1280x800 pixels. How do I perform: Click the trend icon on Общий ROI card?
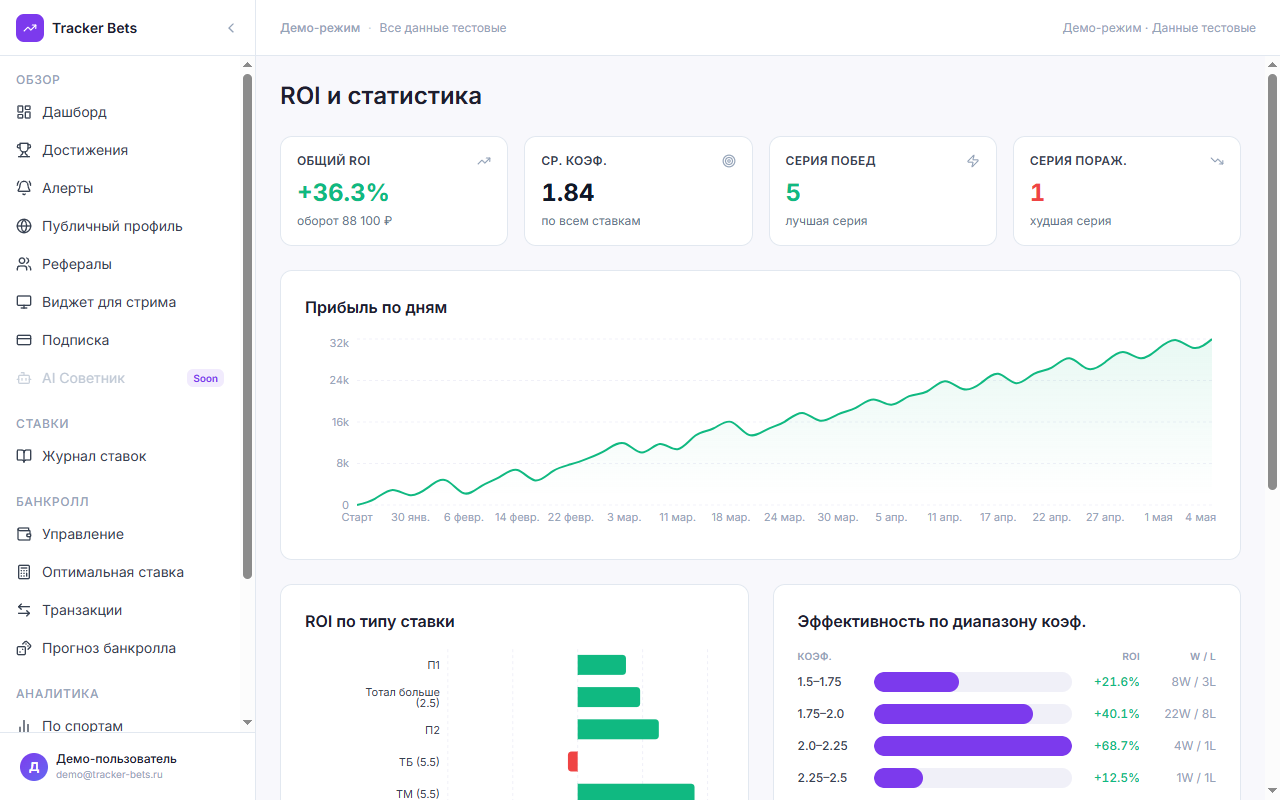tap(484, 160)
